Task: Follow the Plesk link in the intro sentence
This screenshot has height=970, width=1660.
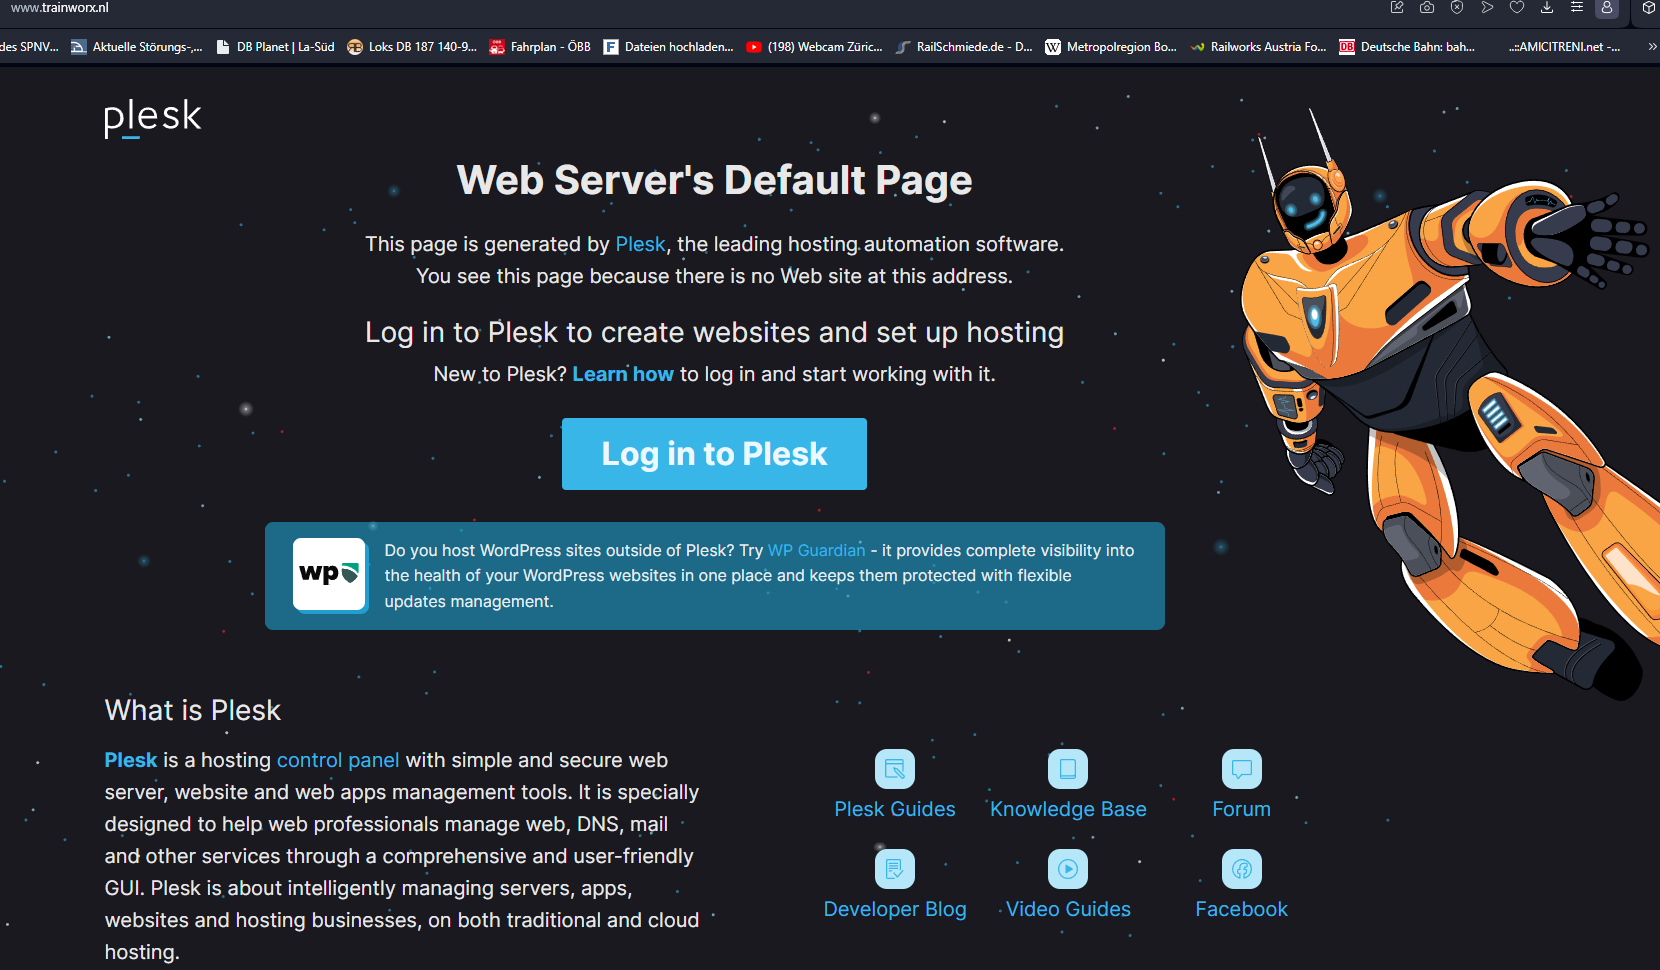Action: (x=640, y=244)
